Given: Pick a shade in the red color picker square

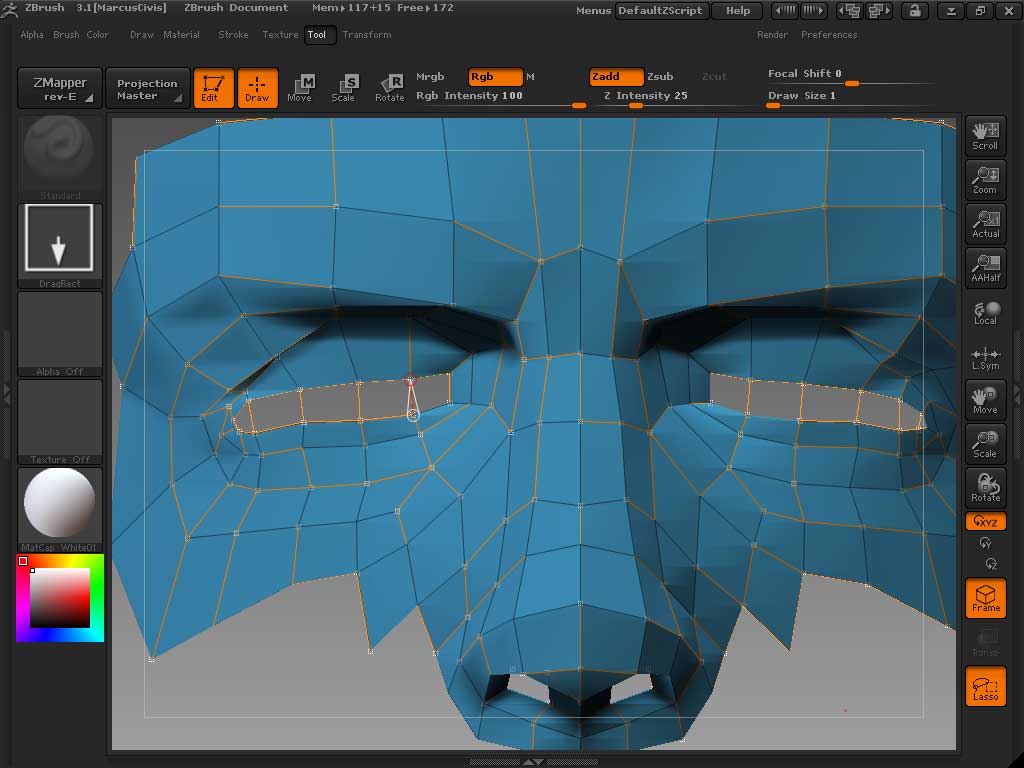Looking at the screenshot, I should point(59,598).
